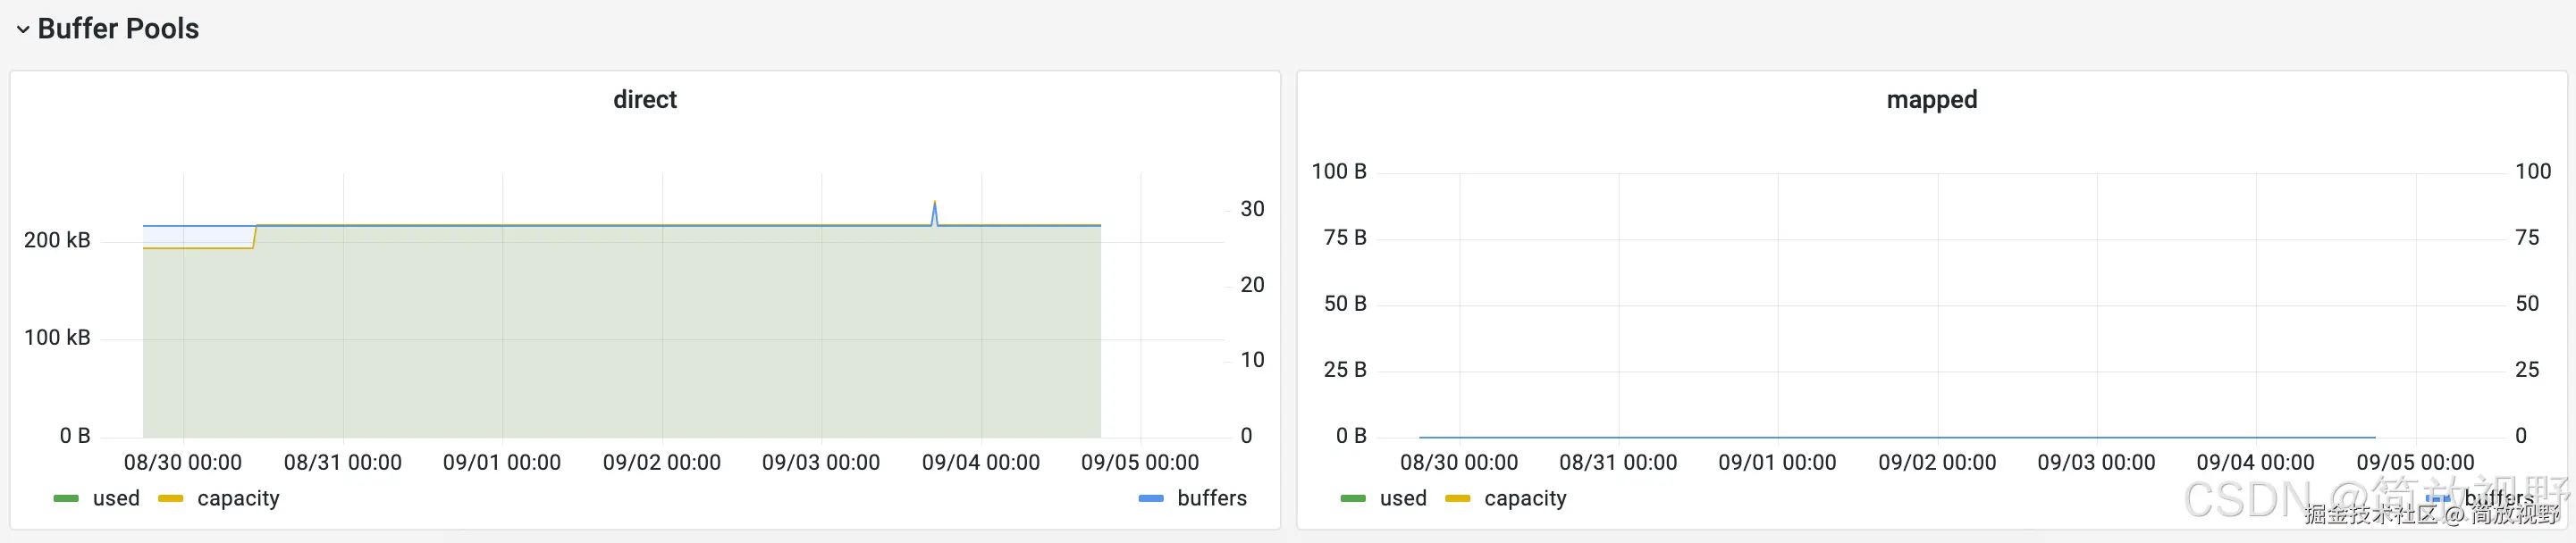Collapse the Buffer Pools row chevron
The image size is (2576, 543).
click(x=22, y=30)
